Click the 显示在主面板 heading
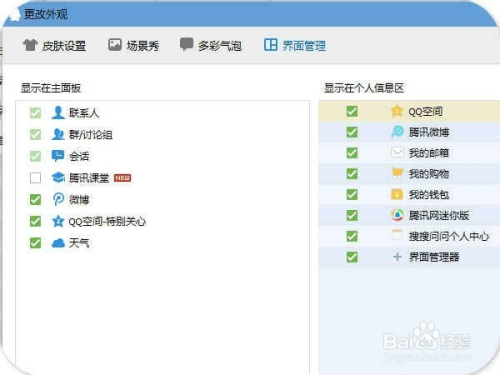The height and width of the screenshot is (375, 500). (51, 88)
